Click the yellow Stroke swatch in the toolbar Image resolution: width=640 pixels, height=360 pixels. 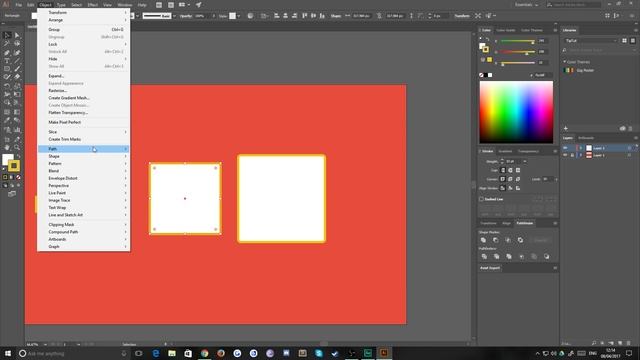pyautogui.click(x=14, y=166)
